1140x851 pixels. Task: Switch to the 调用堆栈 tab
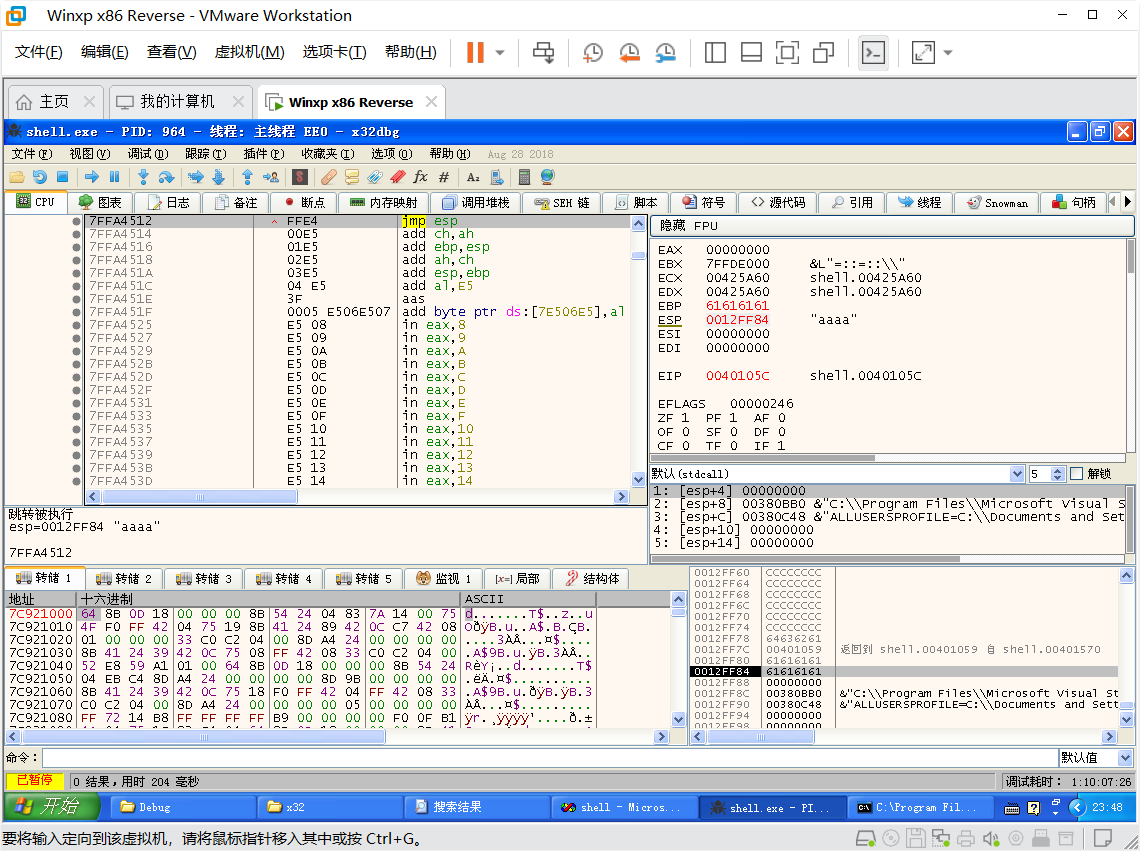coord(476,203)
